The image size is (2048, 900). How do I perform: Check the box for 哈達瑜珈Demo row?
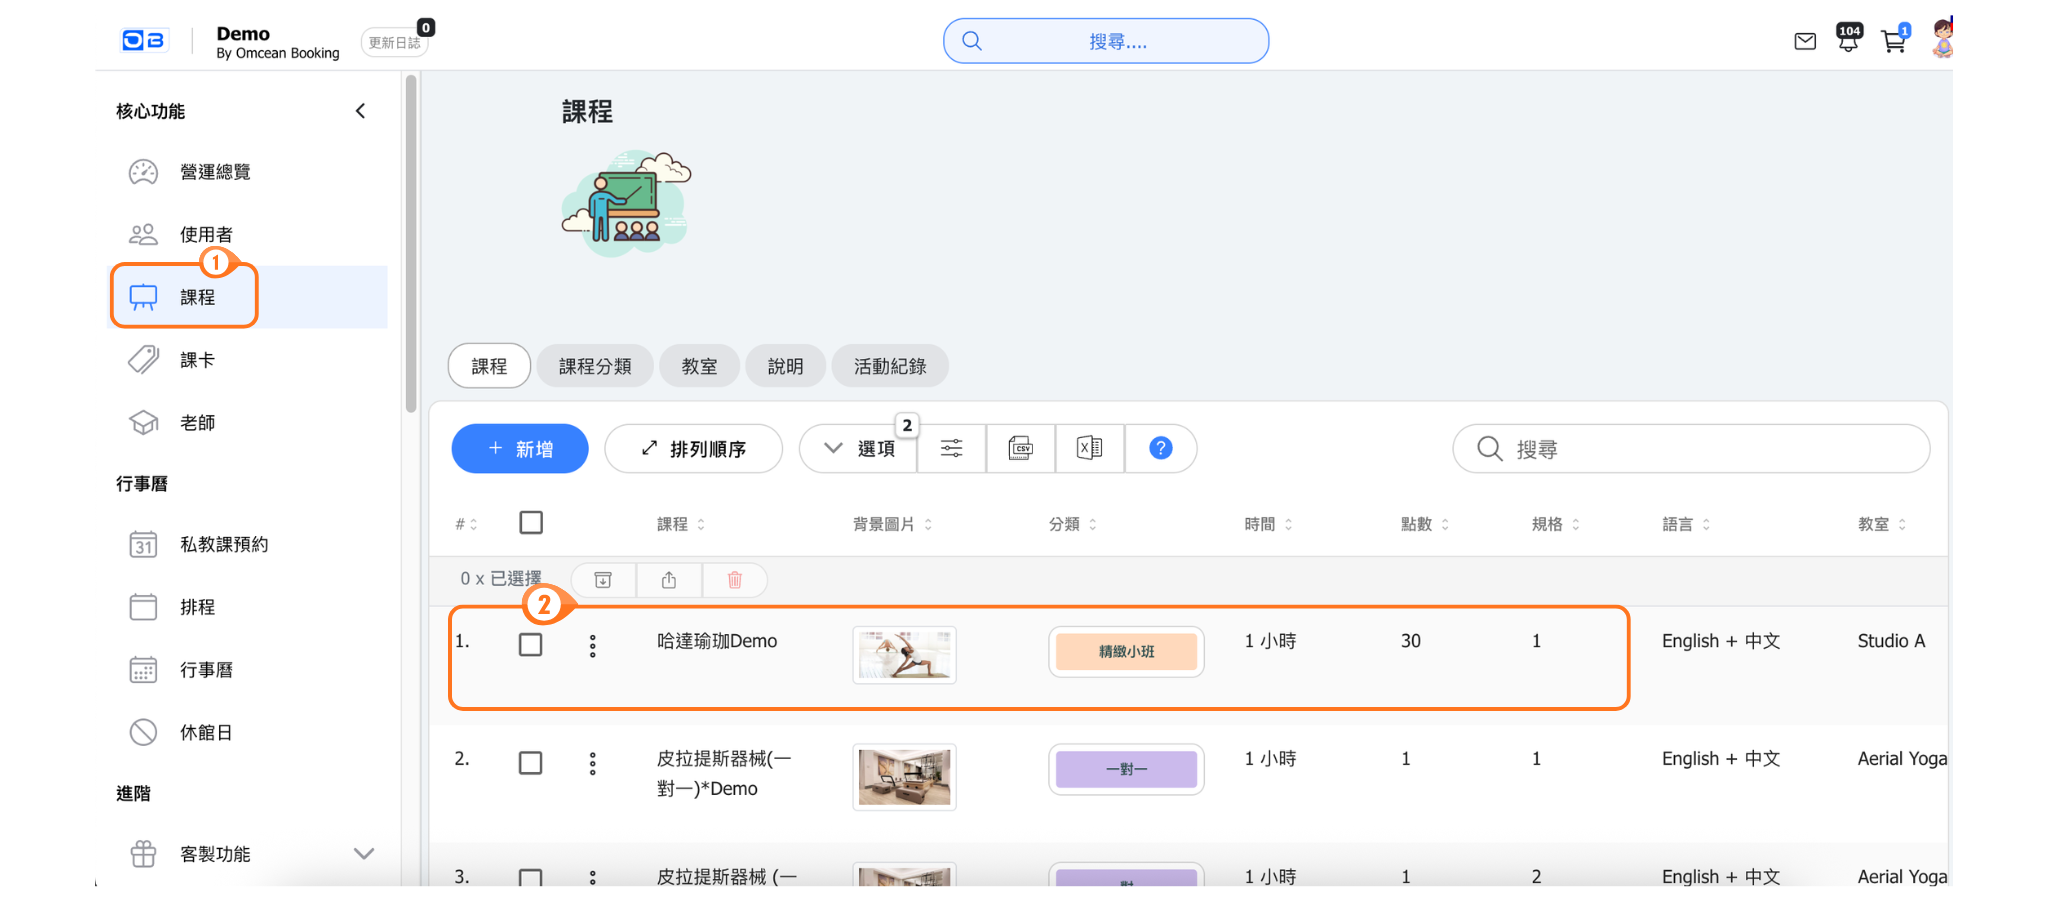(x=531, y=645)
